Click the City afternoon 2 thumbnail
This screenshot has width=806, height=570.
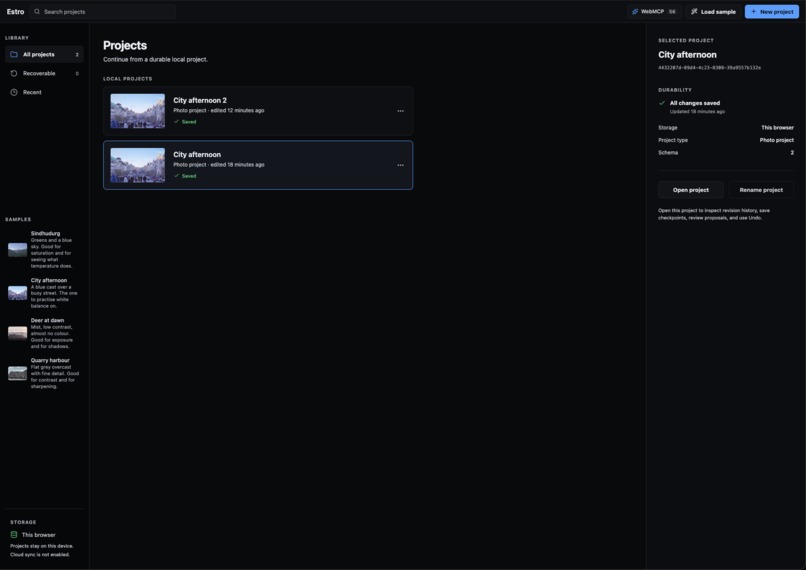click(x=138, y=111)
